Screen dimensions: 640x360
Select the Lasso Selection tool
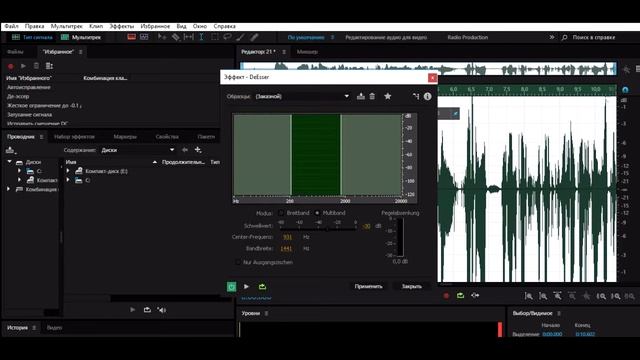pos(227,37)
